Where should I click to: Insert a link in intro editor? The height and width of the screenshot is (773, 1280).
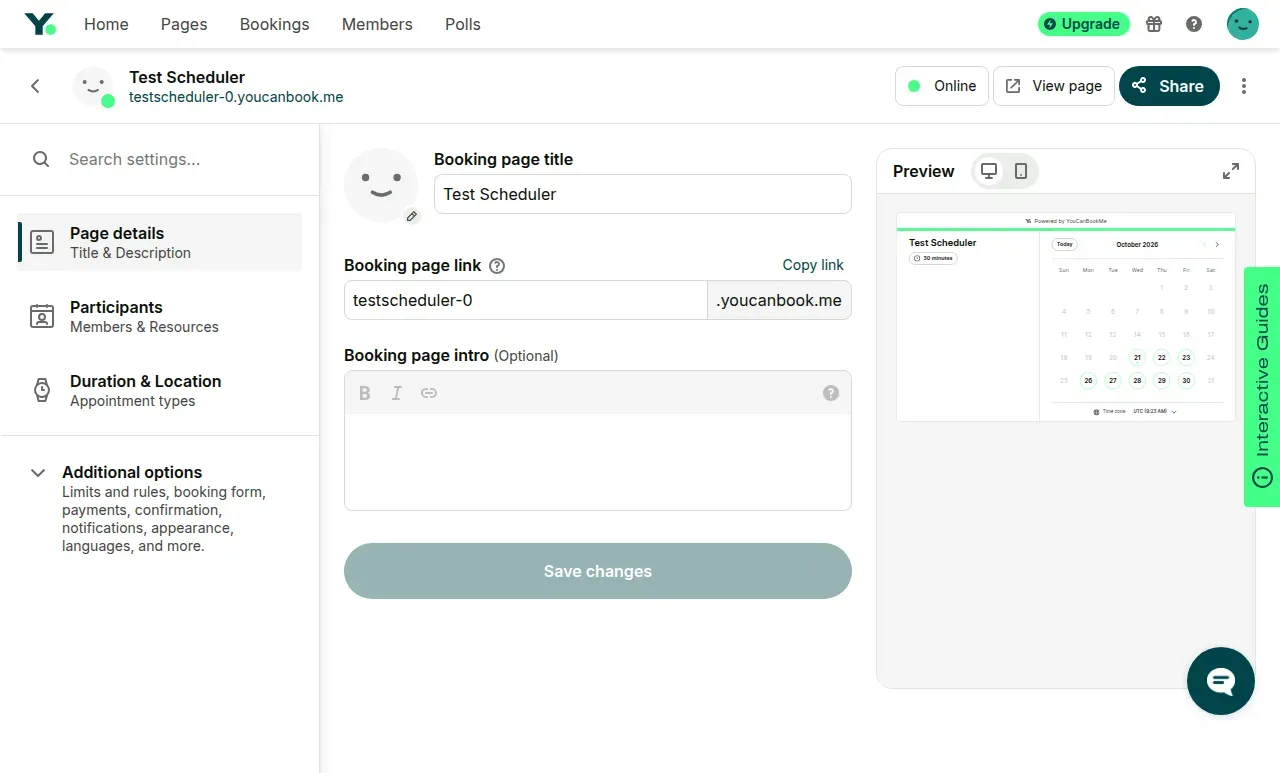(x=429, y=393)
